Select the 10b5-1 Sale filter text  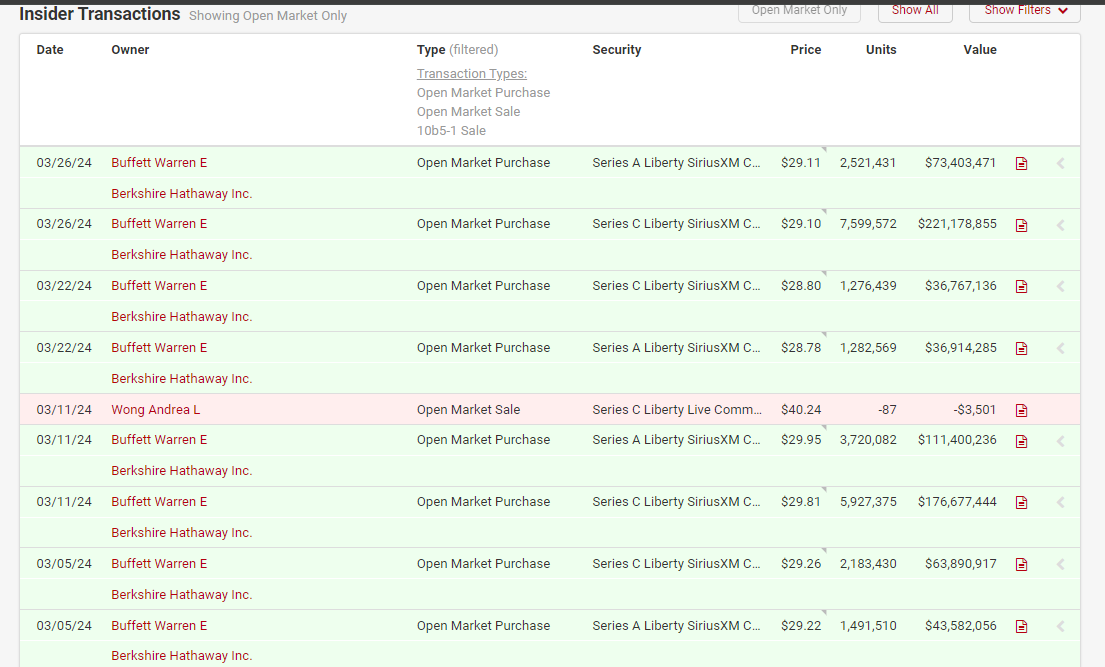[451, 130]
